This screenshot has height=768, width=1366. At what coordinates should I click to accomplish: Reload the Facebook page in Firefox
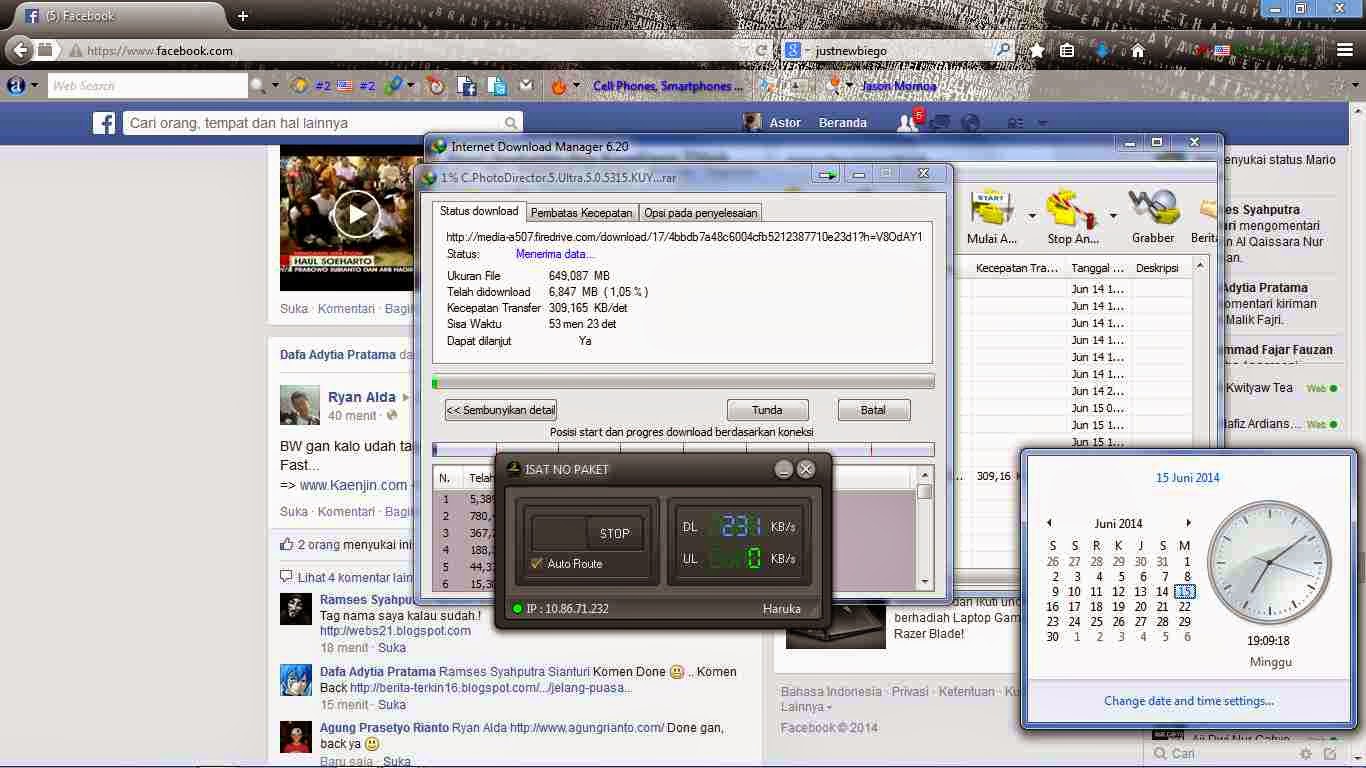762,50
